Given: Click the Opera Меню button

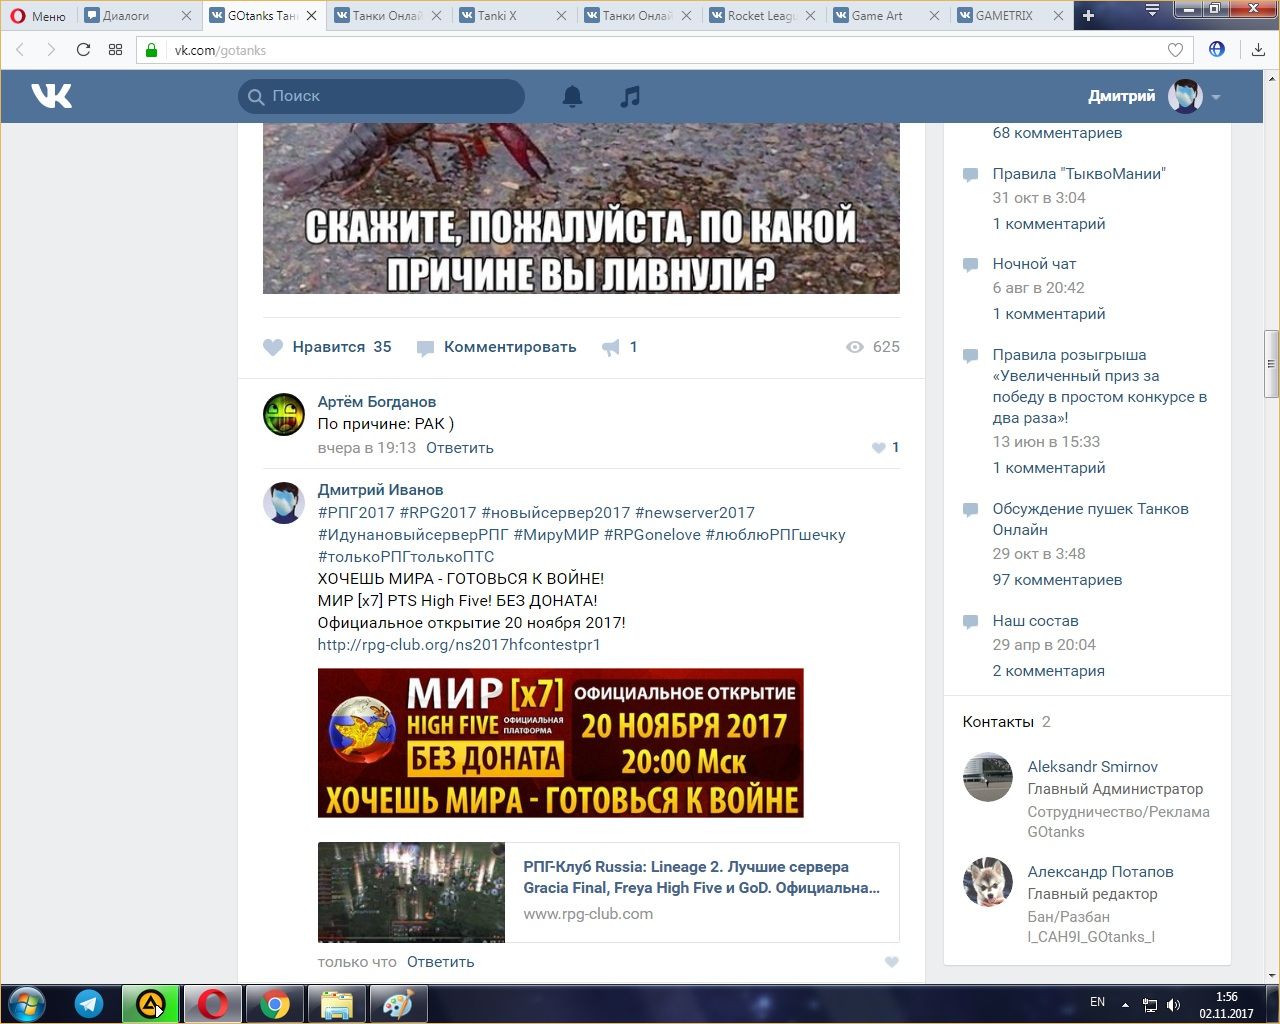Looking at the screenshot, I should [x=38, y=16].
